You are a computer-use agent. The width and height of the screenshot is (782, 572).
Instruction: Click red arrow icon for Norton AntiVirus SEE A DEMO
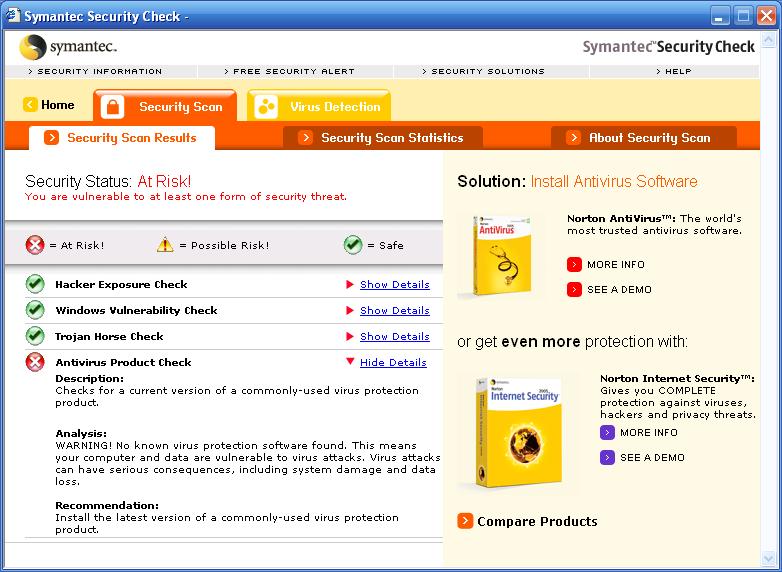(x=574, y=289)
